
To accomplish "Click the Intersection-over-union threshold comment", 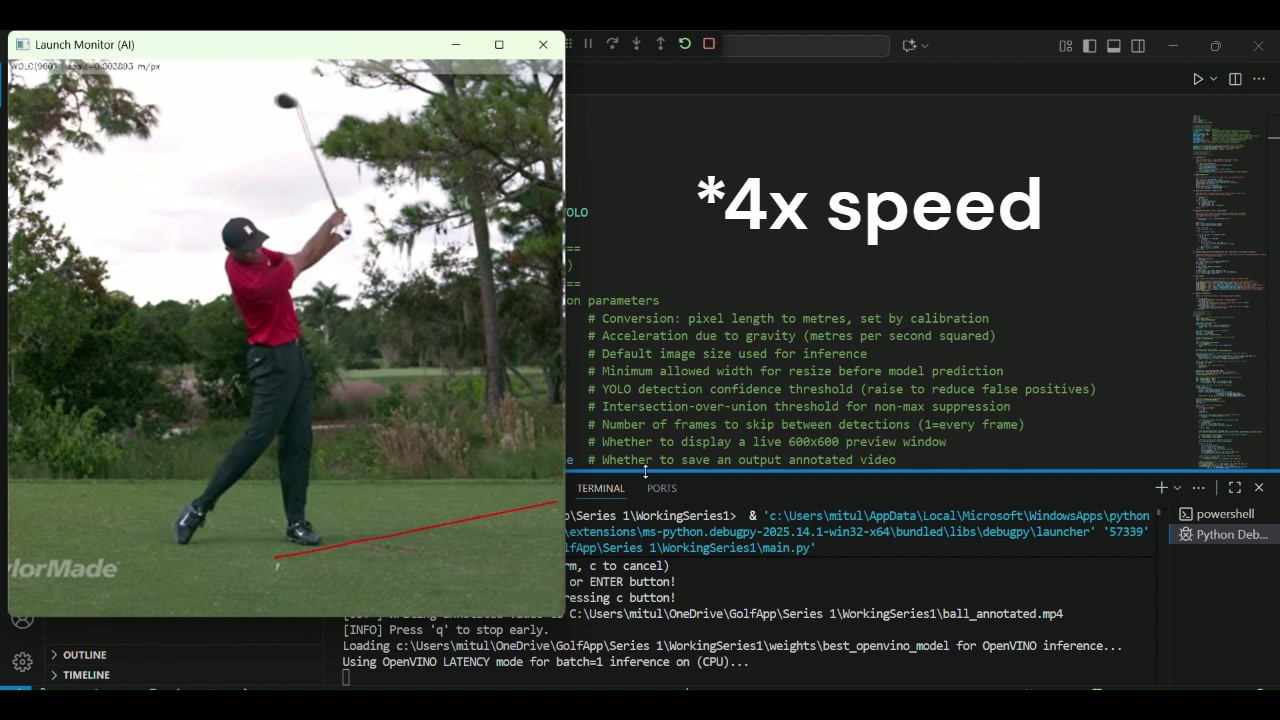I will pos(799,407).
